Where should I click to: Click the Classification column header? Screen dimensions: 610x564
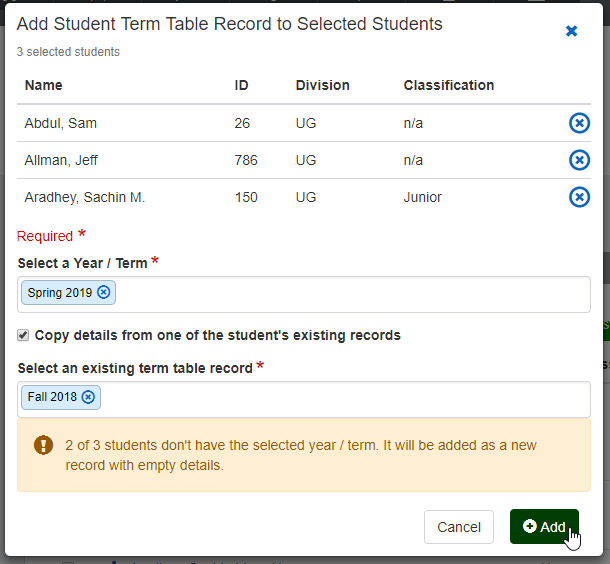[448, 85]
